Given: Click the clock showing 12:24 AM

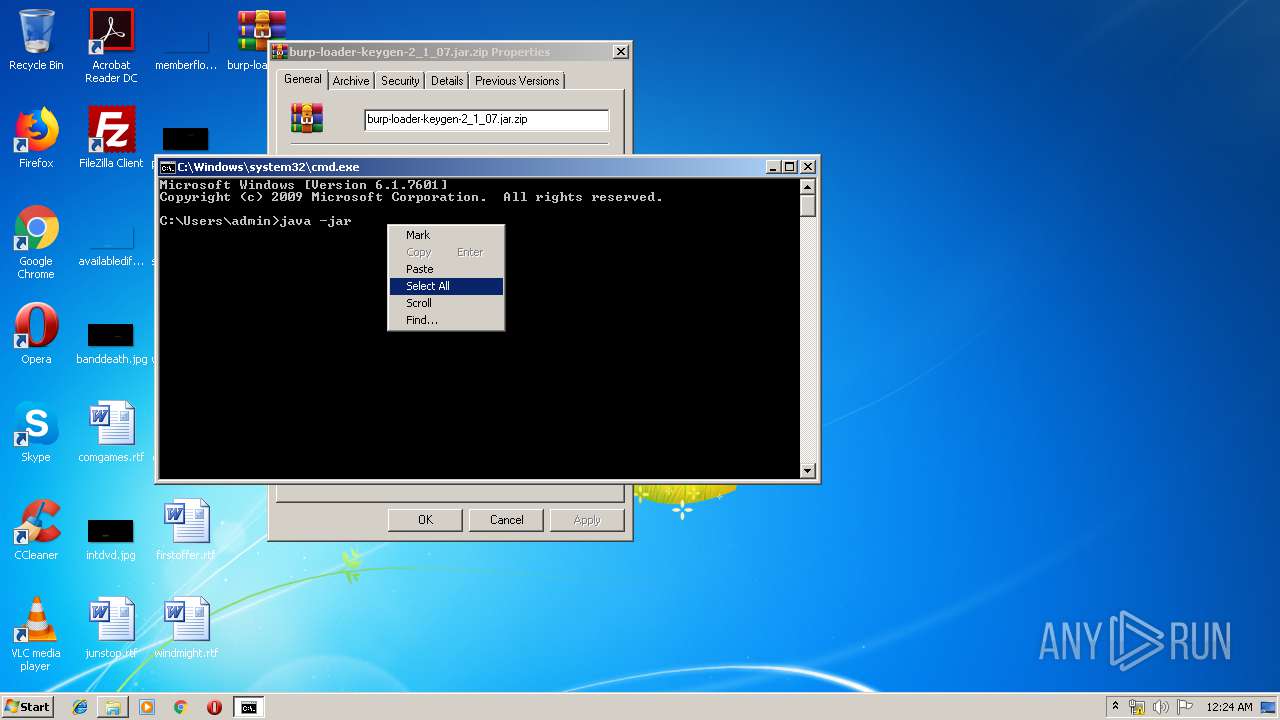Looking at the screenshot, I should (1229, 707).
